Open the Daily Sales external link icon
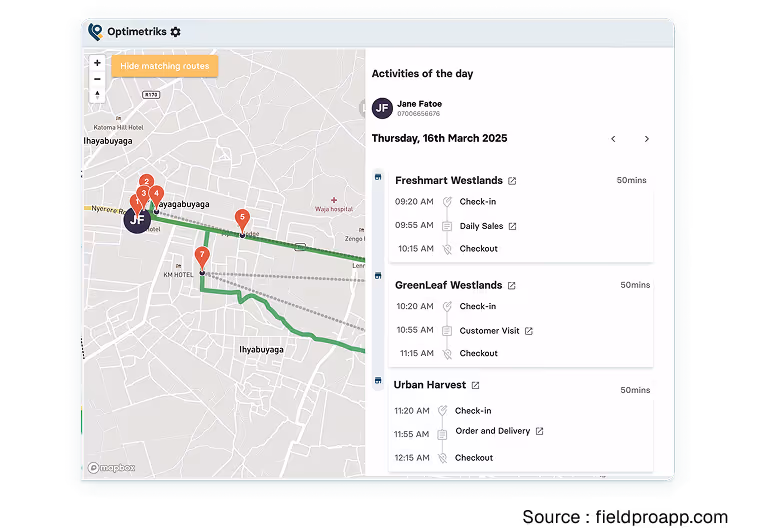757x528 pixels. tap(513, 226)
